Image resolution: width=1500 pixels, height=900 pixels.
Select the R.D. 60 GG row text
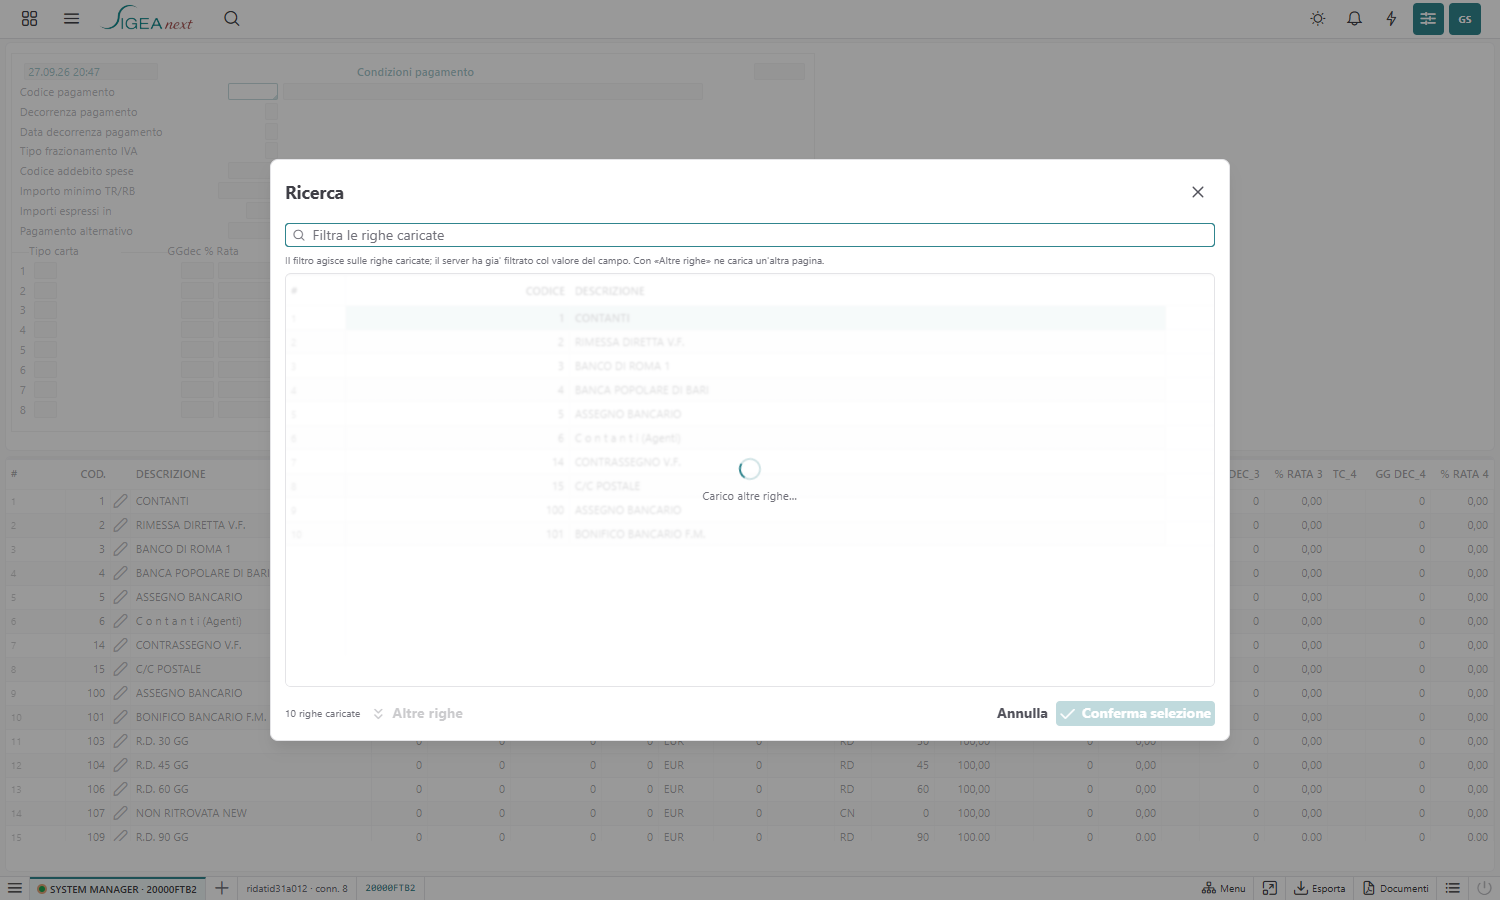pyautogui.click(x=162, y=789)
